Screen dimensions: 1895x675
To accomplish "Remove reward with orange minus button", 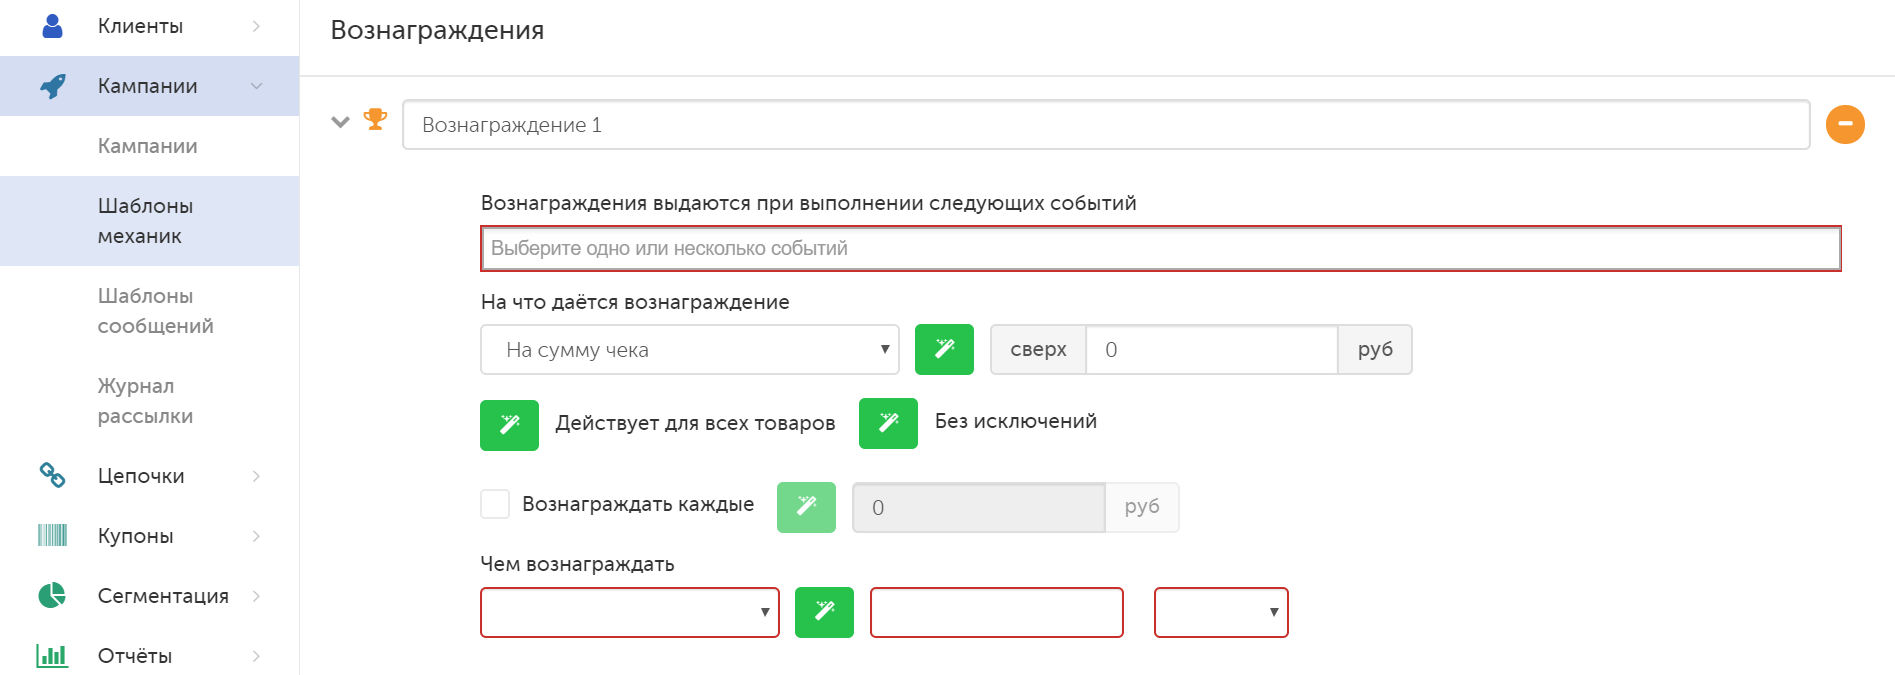I will pos(1845,125).
